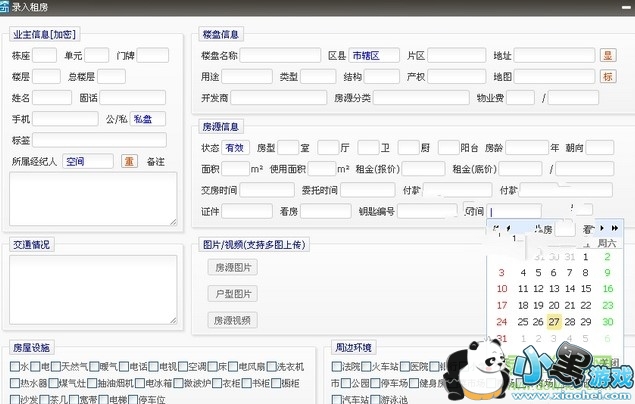Screen dimensions: 635x404
Task: Click the 交通情况 text area
Action: pos(92,290)
